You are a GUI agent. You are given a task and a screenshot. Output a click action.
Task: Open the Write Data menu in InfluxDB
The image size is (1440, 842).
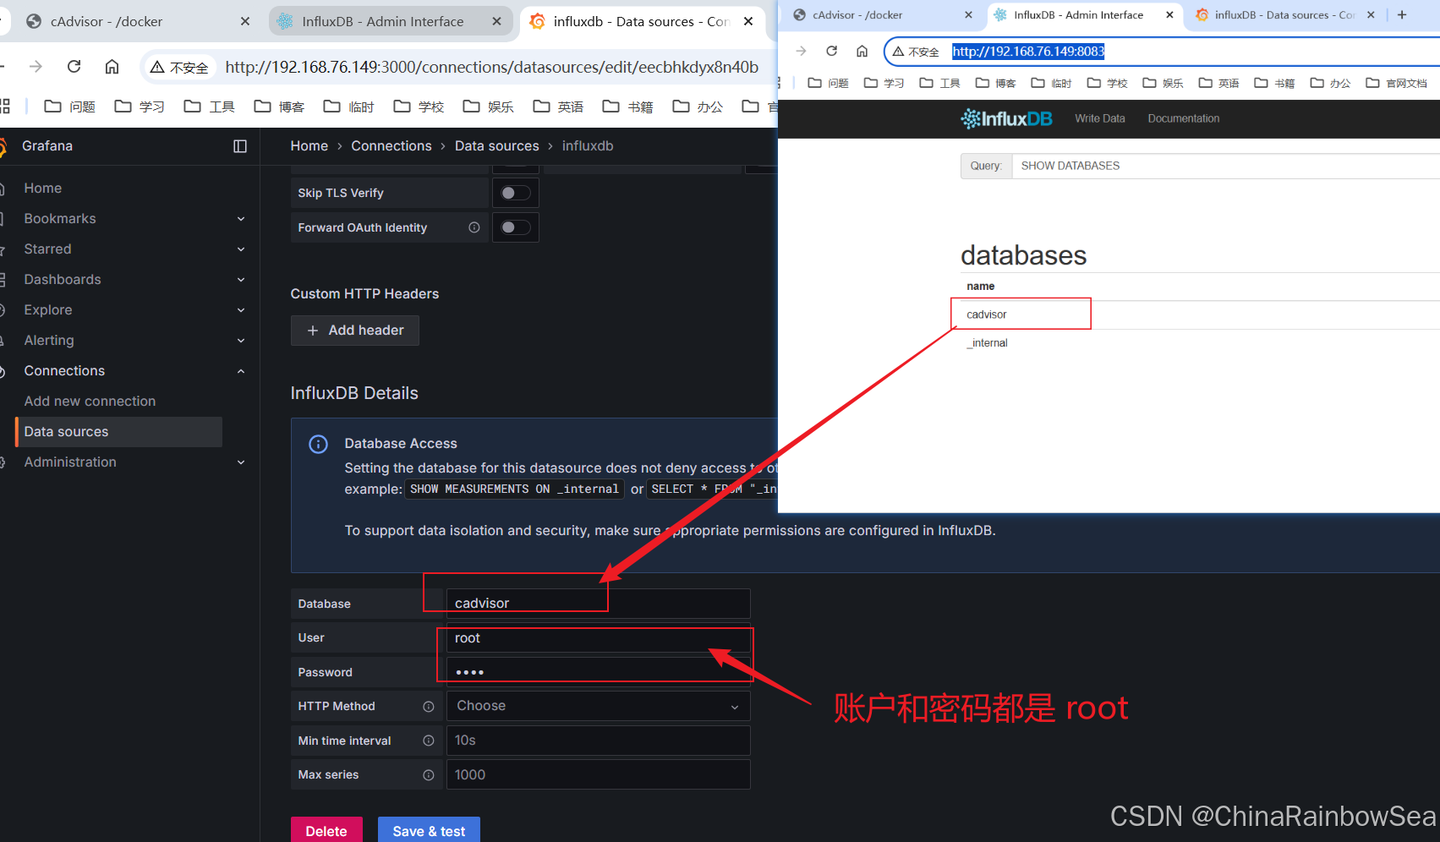[1099, 118]
